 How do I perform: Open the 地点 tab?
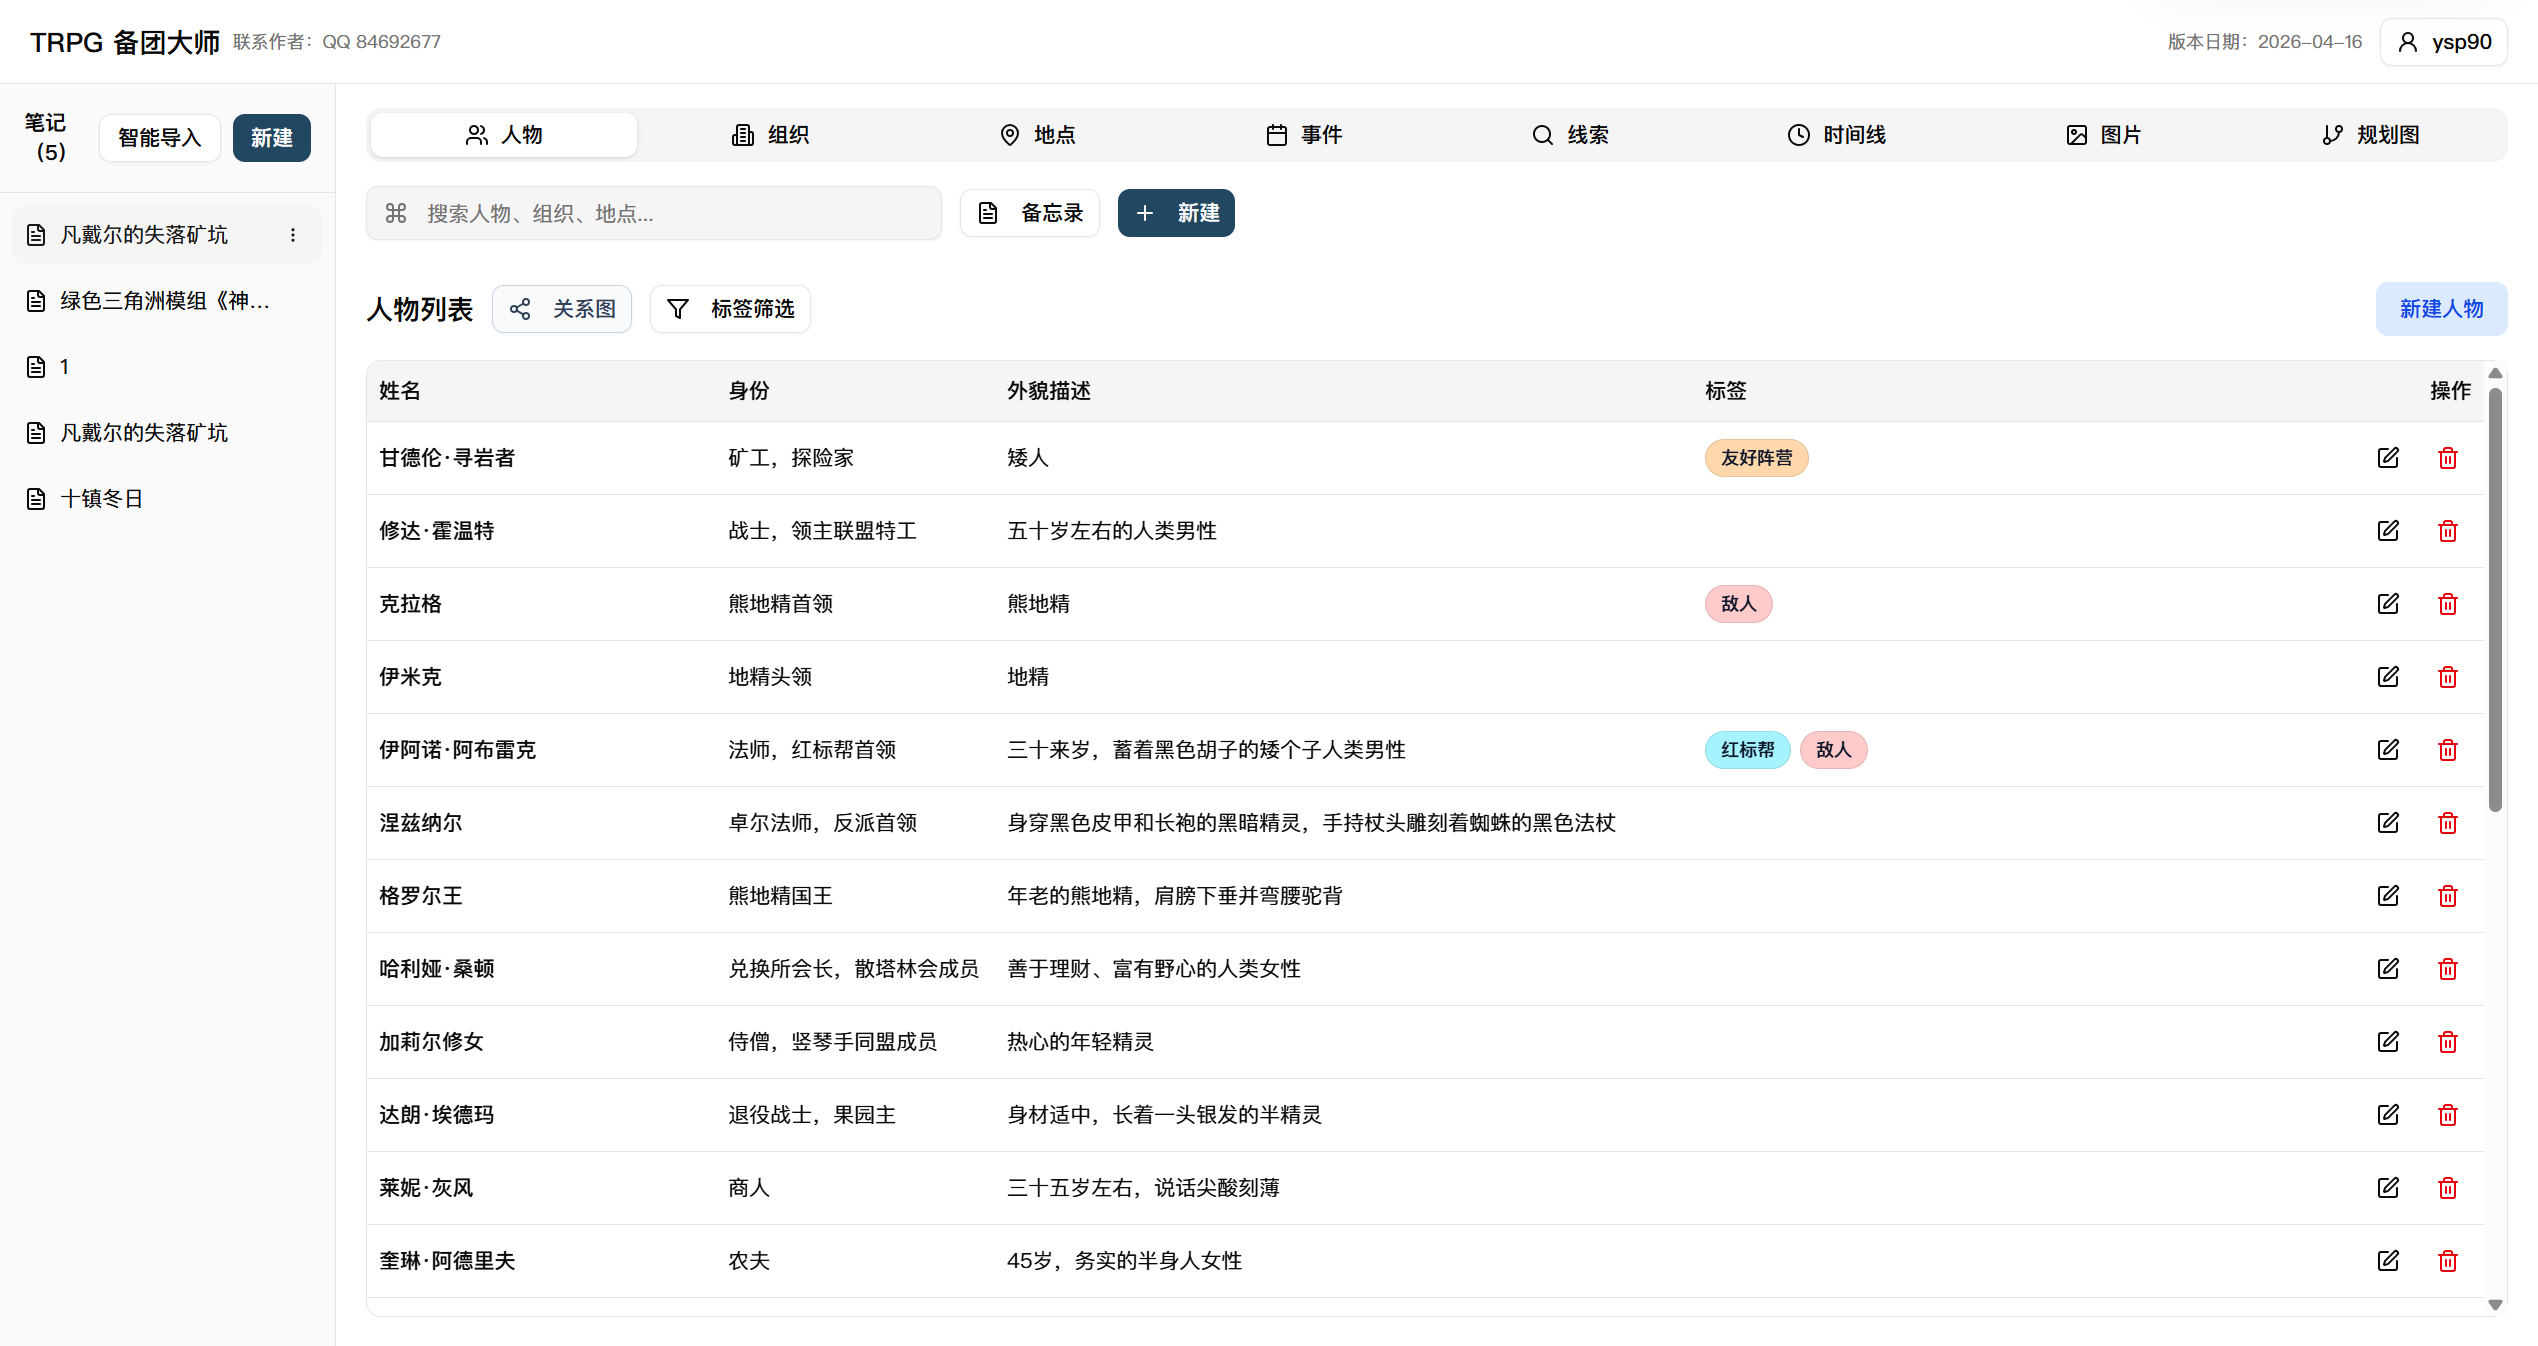[1037, 135]
